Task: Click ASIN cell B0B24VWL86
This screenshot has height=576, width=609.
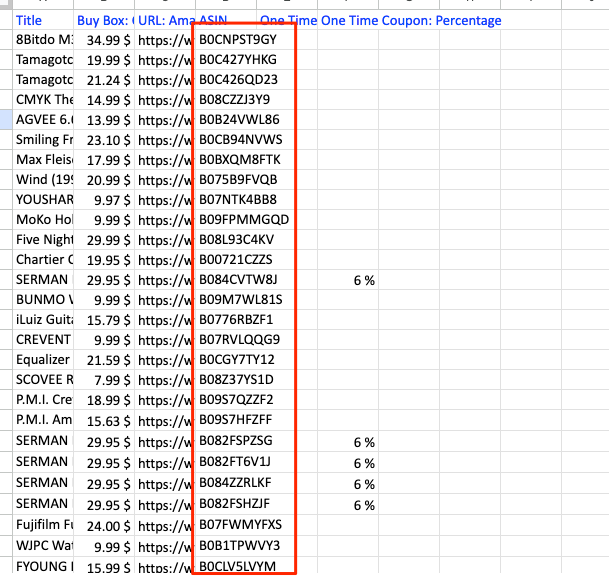Action: (x=226, y=120)
